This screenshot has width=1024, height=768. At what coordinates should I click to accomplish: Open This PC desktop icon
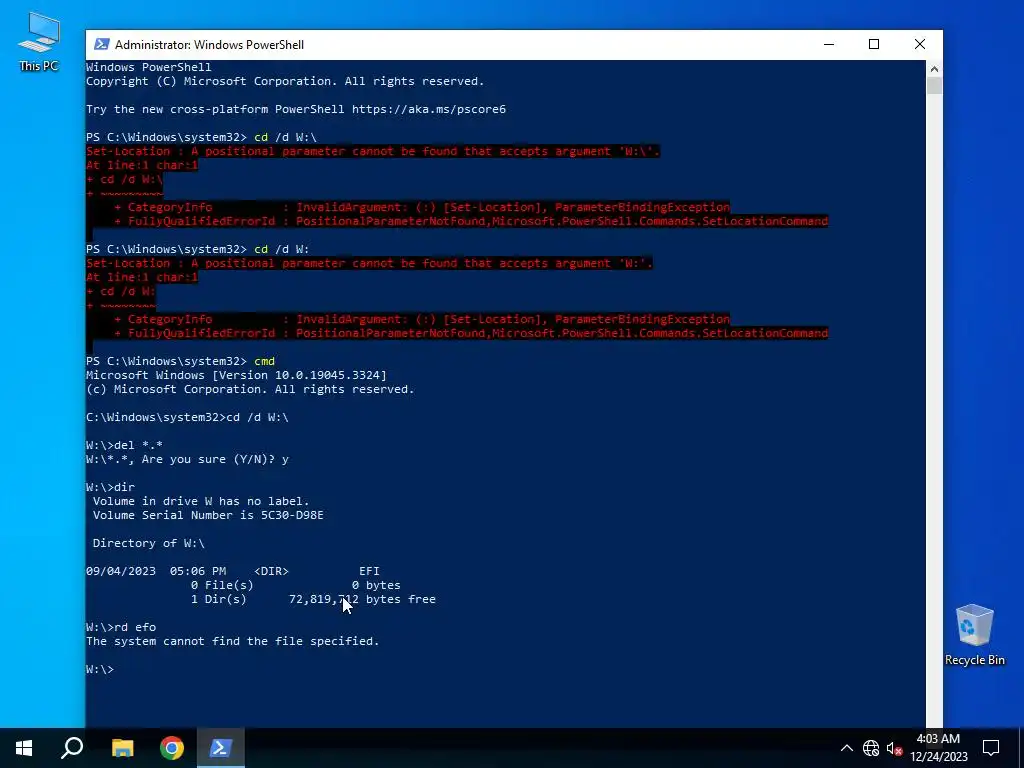39,42
